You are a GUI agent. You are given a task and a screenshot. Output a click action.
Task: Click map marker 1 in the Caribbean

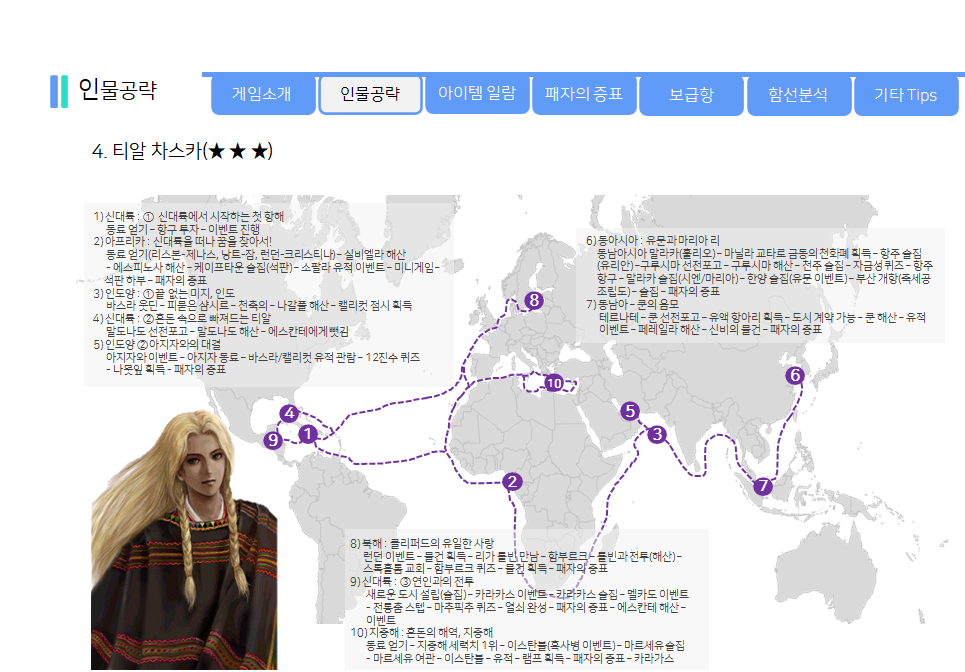(x=308, y=434)
